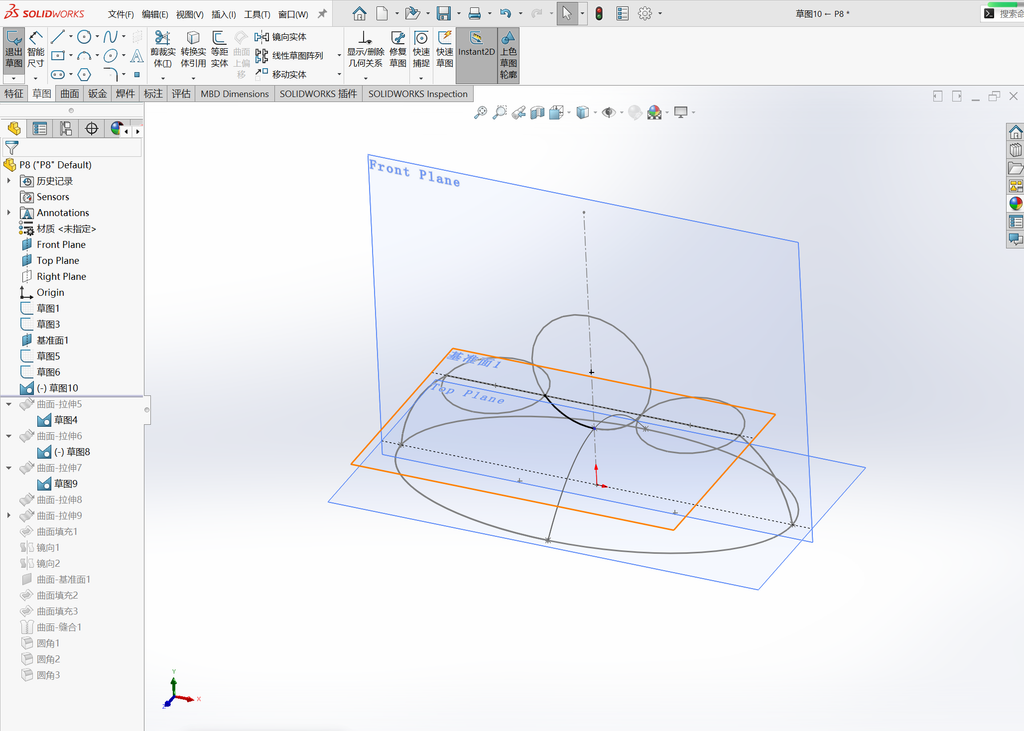The width and height of the screenshot is (1024, 731).
Task: Click the Exit Sketch (退出草图) button
Action: point(14,50)
